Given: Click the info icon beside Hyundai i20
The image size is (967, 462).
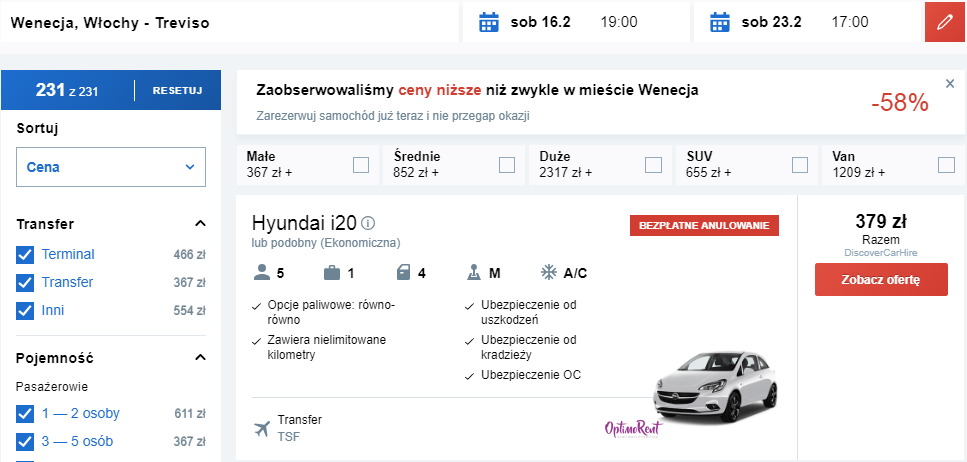Looking at the screenshot, I should (x=368, y=223).
